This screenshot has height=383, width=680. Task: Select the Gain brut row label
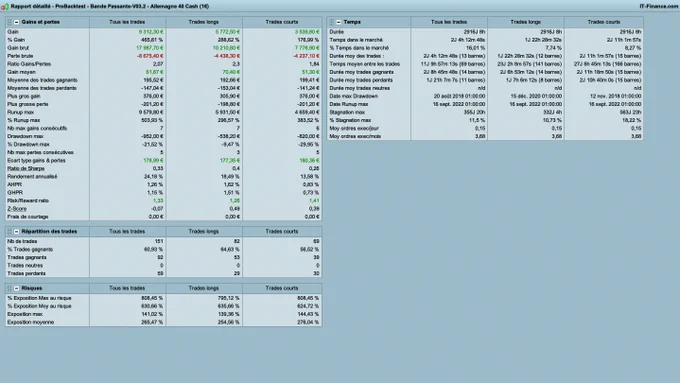[18, 48]
